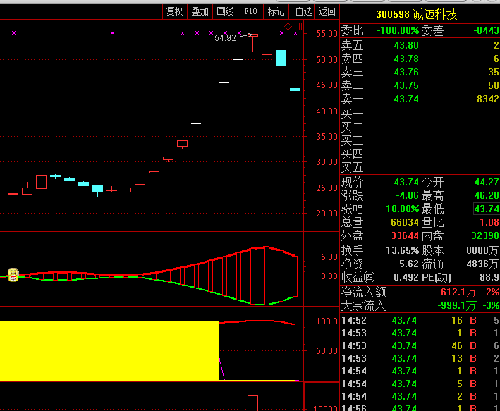Click the red hollow candlestick near 35
Viewport: 500px width, 411px height.
[182, 144]
